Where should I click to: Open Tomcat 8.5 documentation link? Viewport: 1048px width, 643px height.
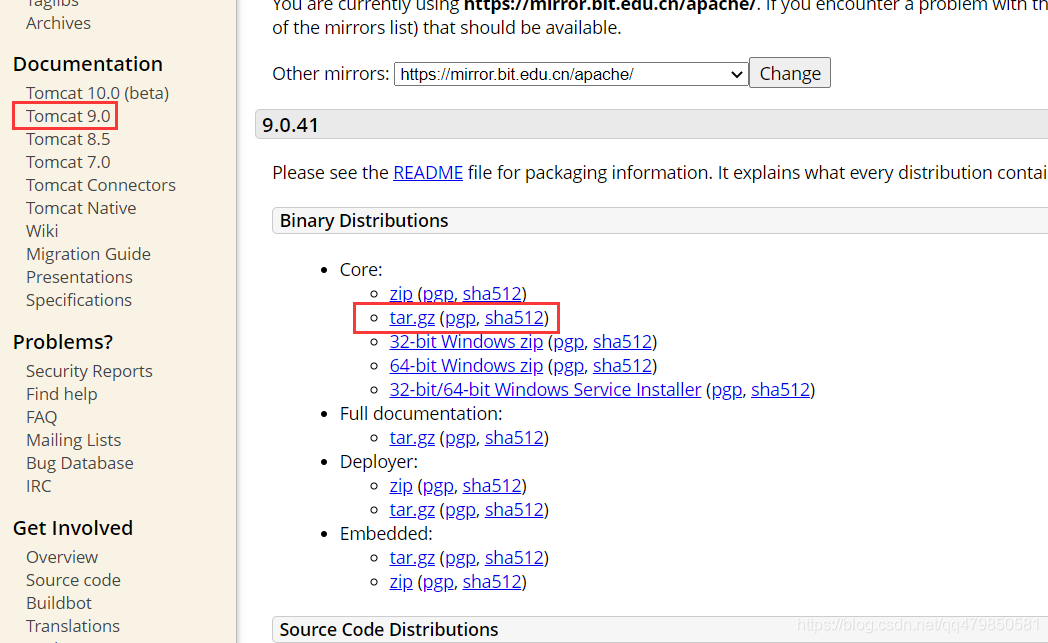pyautogui.click(x=68, y=139)
